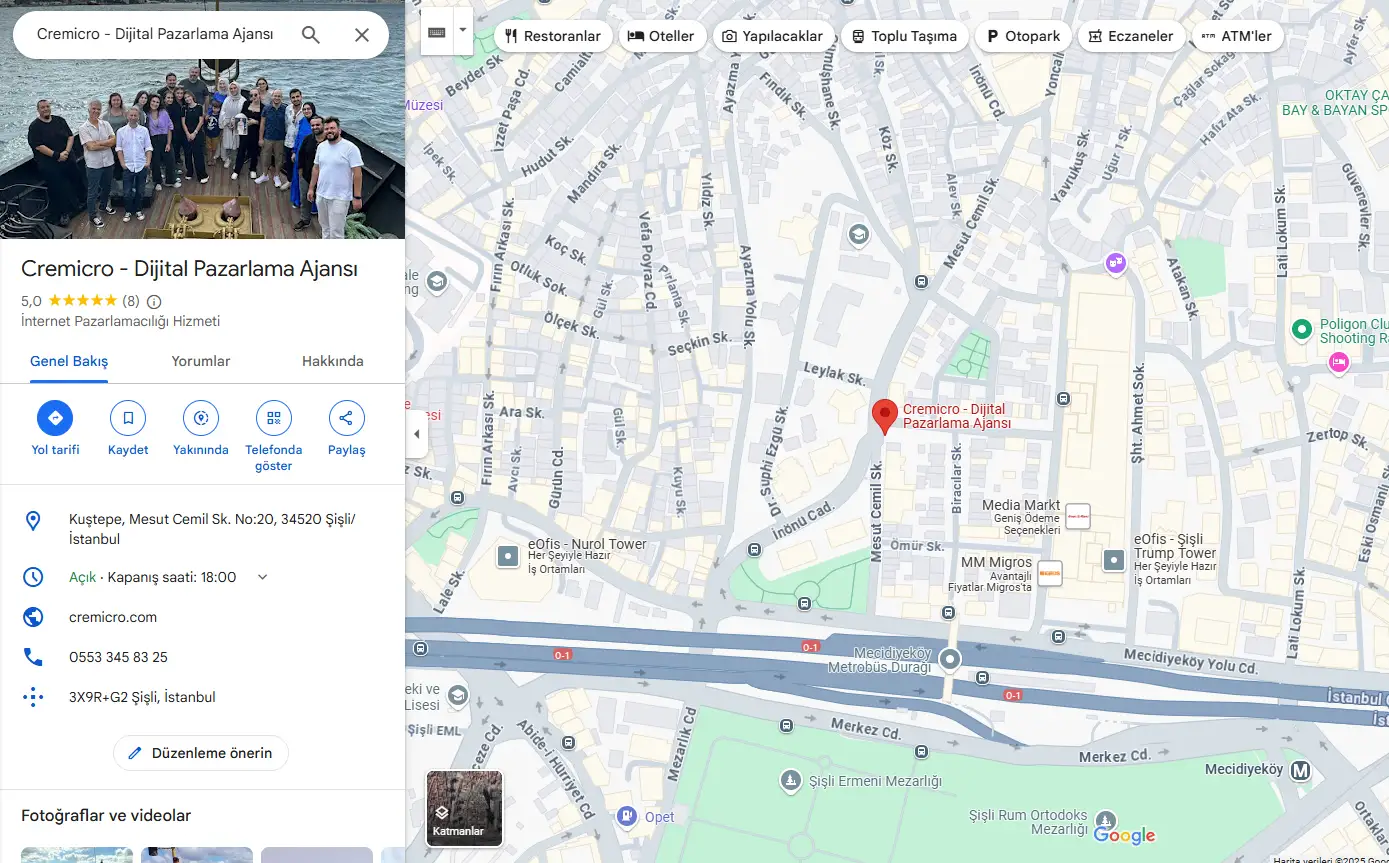Click the Düzenleme önerin button

[x=201, y=753]
